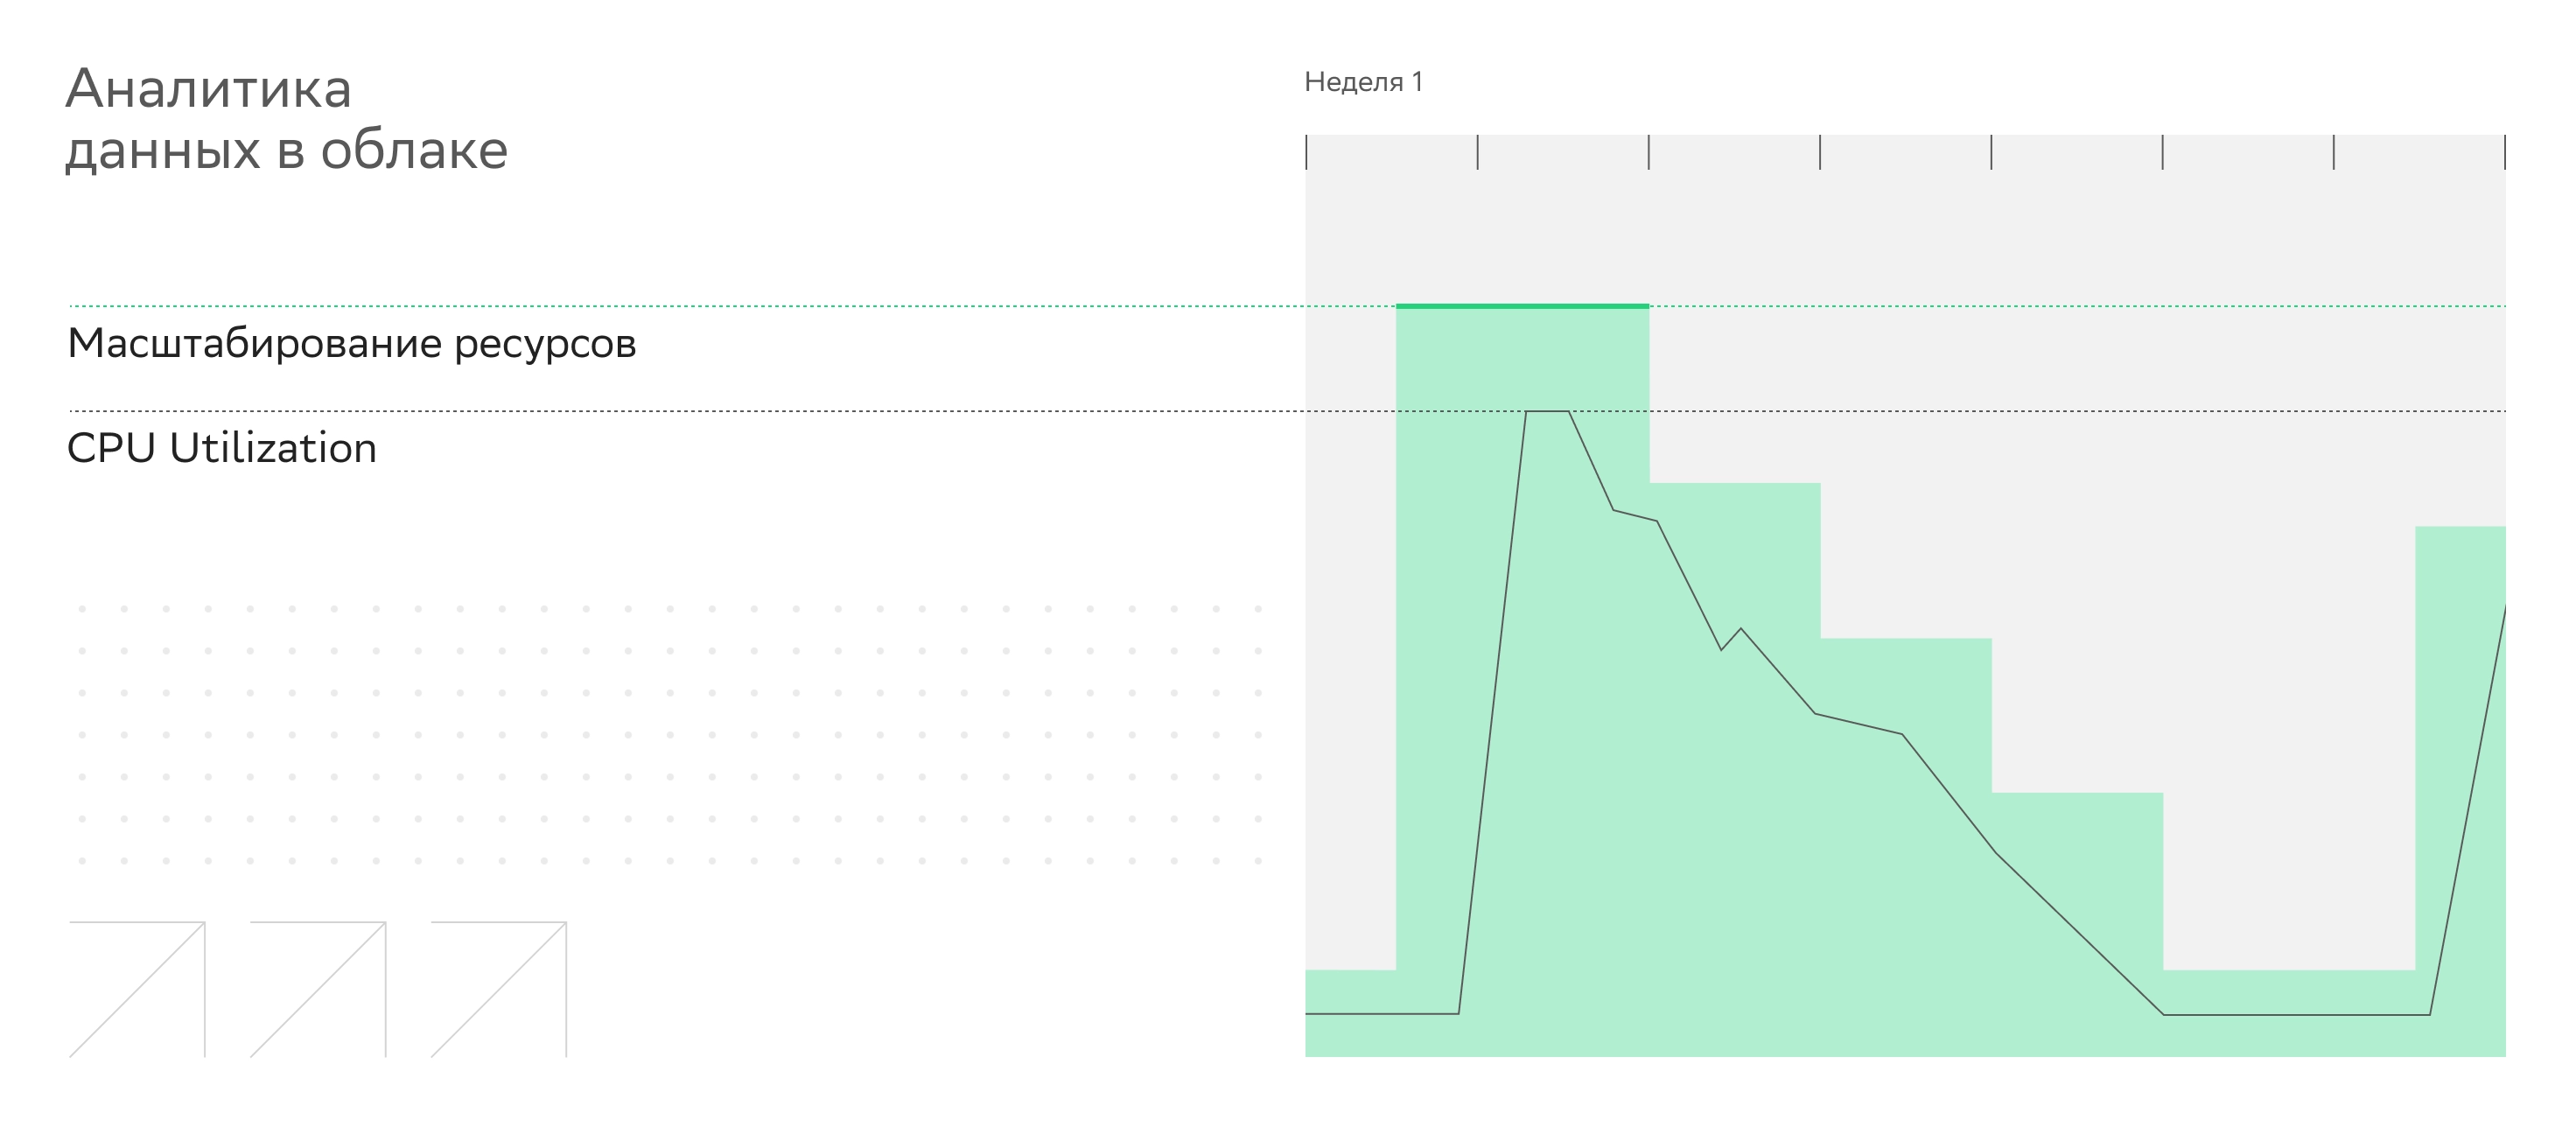Click the leftmost diagonal arrow icon
This screenshot has height=1127, width=2576.
(x=138, y=988)
